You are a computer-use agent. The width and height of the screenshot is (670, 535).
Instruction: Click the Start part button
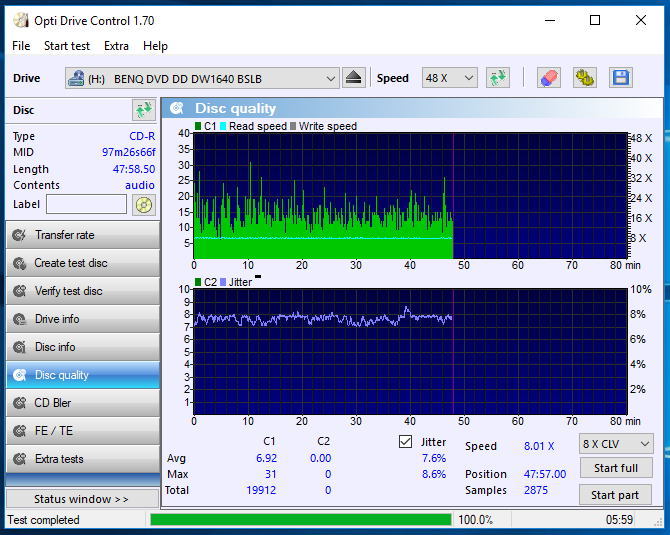click(x=615, y=495)
